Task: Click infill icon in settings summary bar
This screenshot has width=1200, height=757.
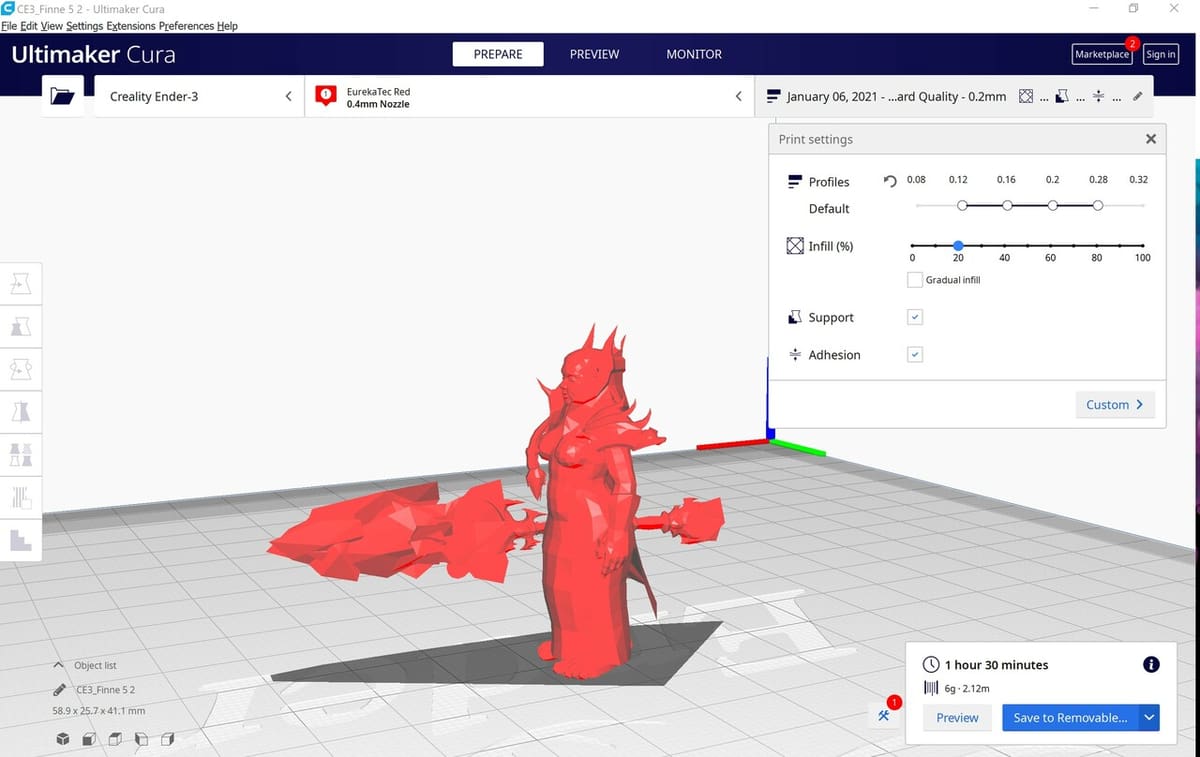Action: tap(1026, 96)
